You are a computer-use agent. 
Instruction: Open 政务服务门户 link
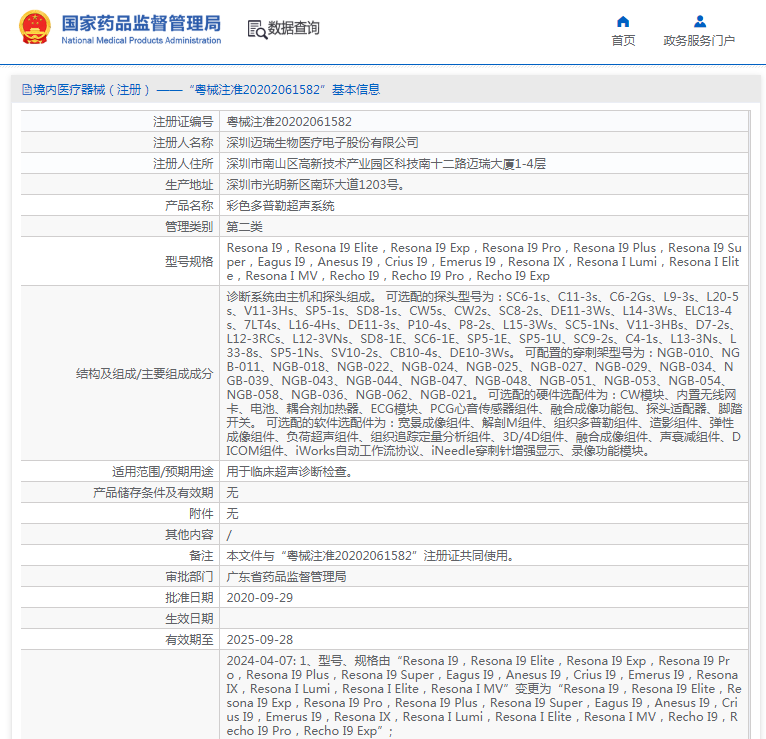click(x=699, y=41)
